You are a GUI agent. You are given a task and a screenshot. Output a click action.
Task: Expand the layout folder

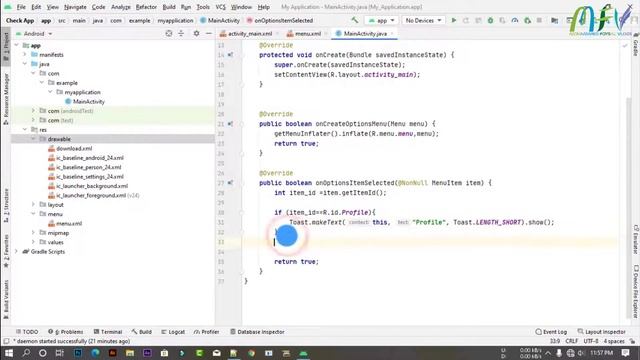[33, 204]
